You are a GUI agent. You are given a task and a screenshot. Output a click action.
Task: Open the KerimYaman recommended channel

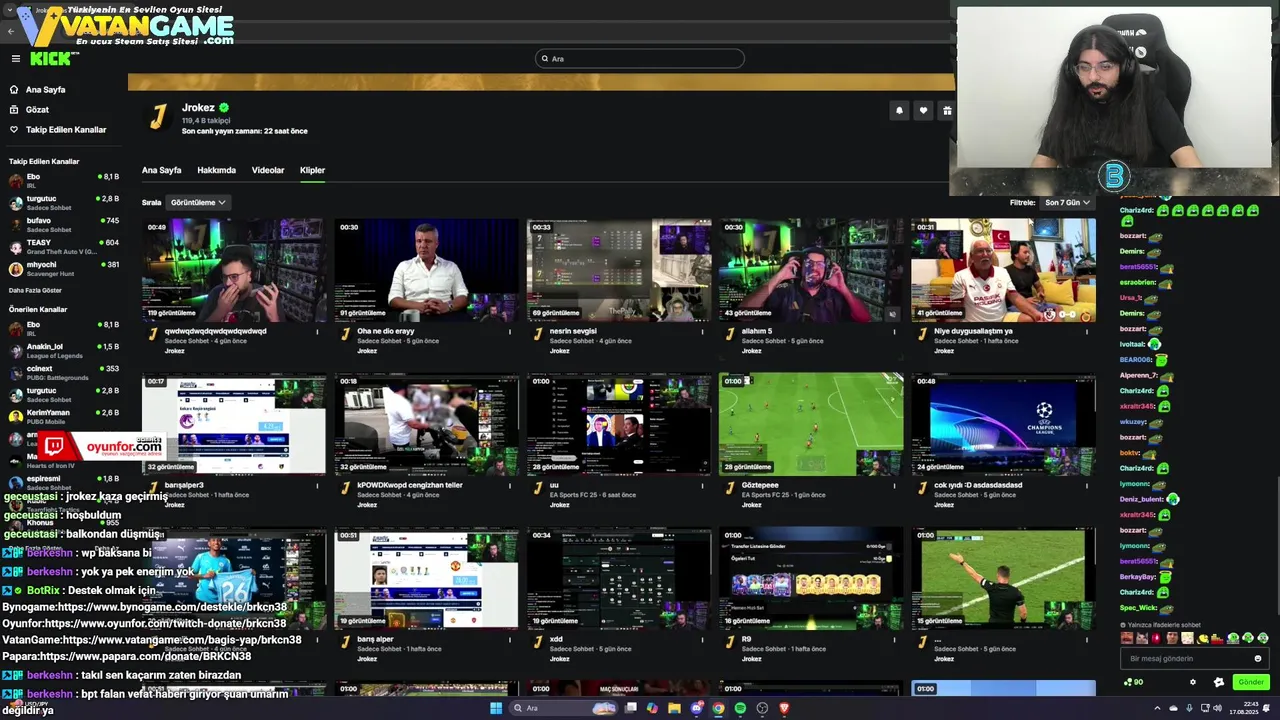coord(63,416)
